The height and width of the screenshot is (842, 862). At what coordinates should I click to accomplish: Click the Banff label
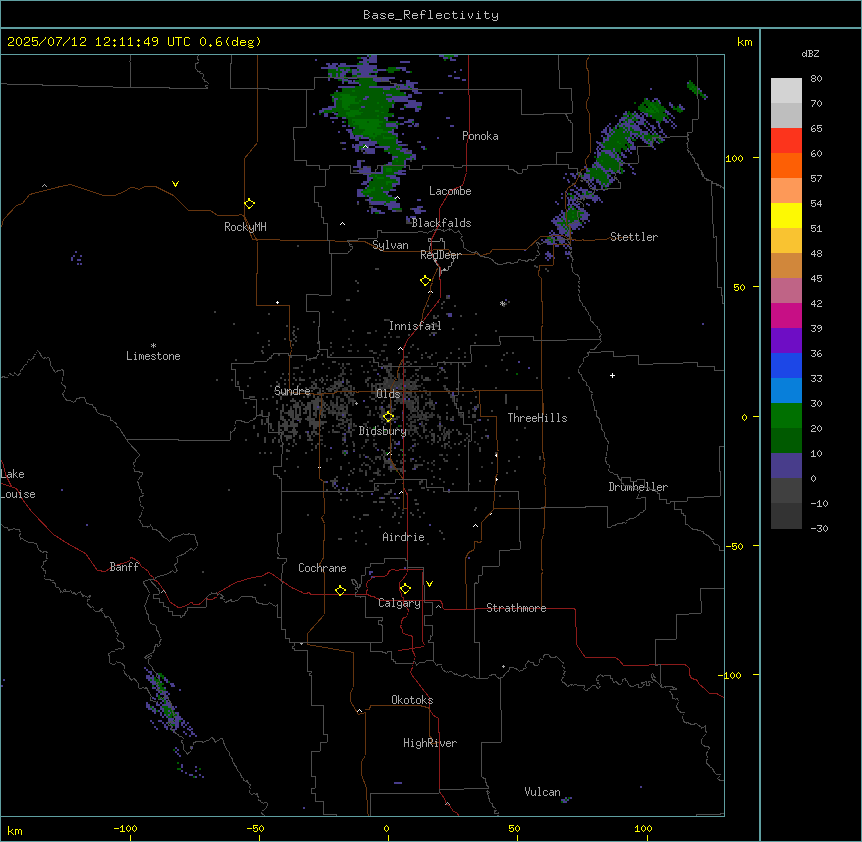(124, 567)
